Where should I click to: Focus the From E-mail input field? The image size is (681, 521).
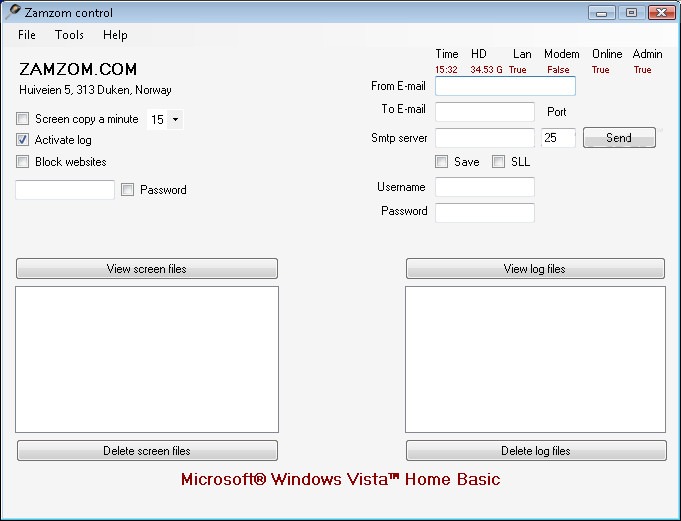(506, 86)
